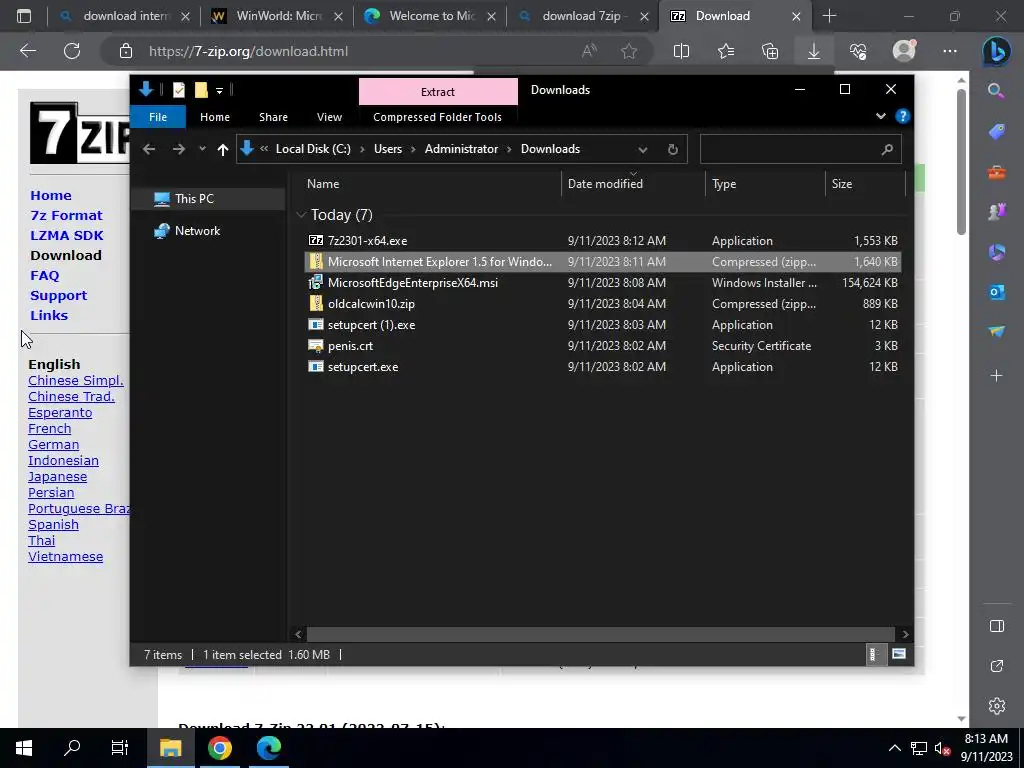The width and height of the screenshot is (1024, 768).
Task: Open the Support link
Action: (x=58, y=296)
